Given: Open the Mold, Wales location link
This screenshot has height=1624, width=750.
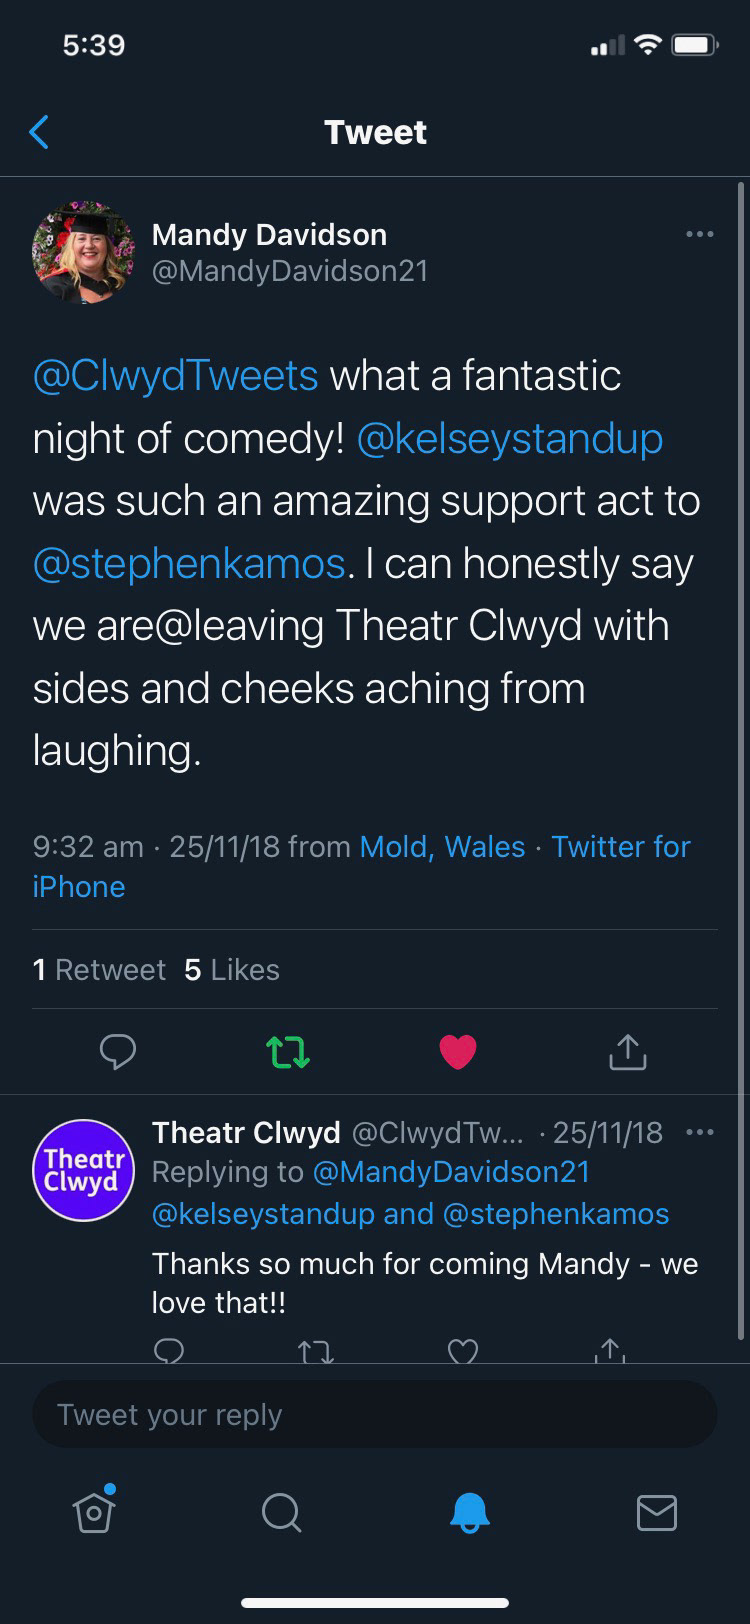Looking at the screenshot, I should click(442, 847).
